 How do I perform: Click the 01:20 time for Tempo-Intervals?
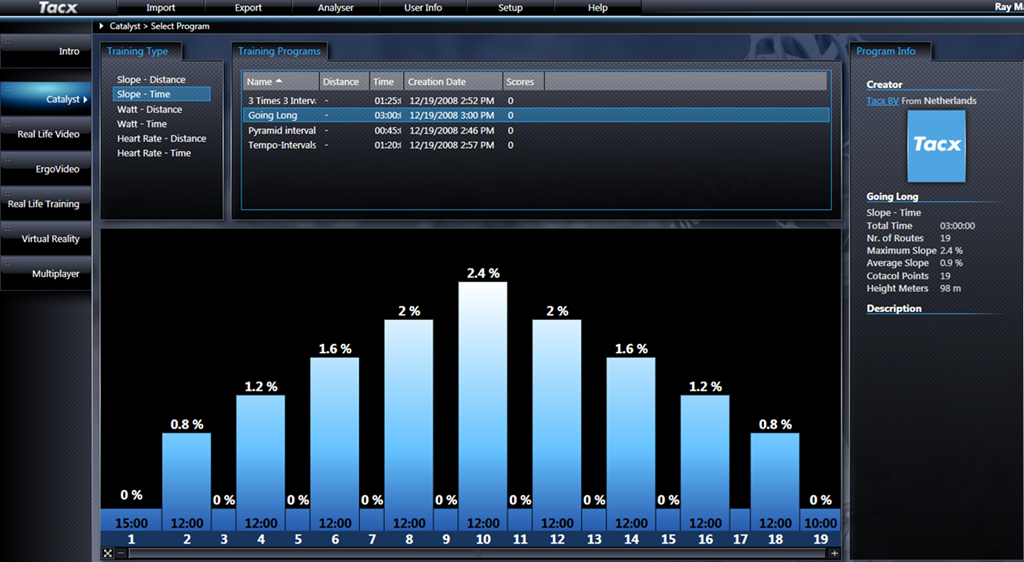(x=388, y=145)
